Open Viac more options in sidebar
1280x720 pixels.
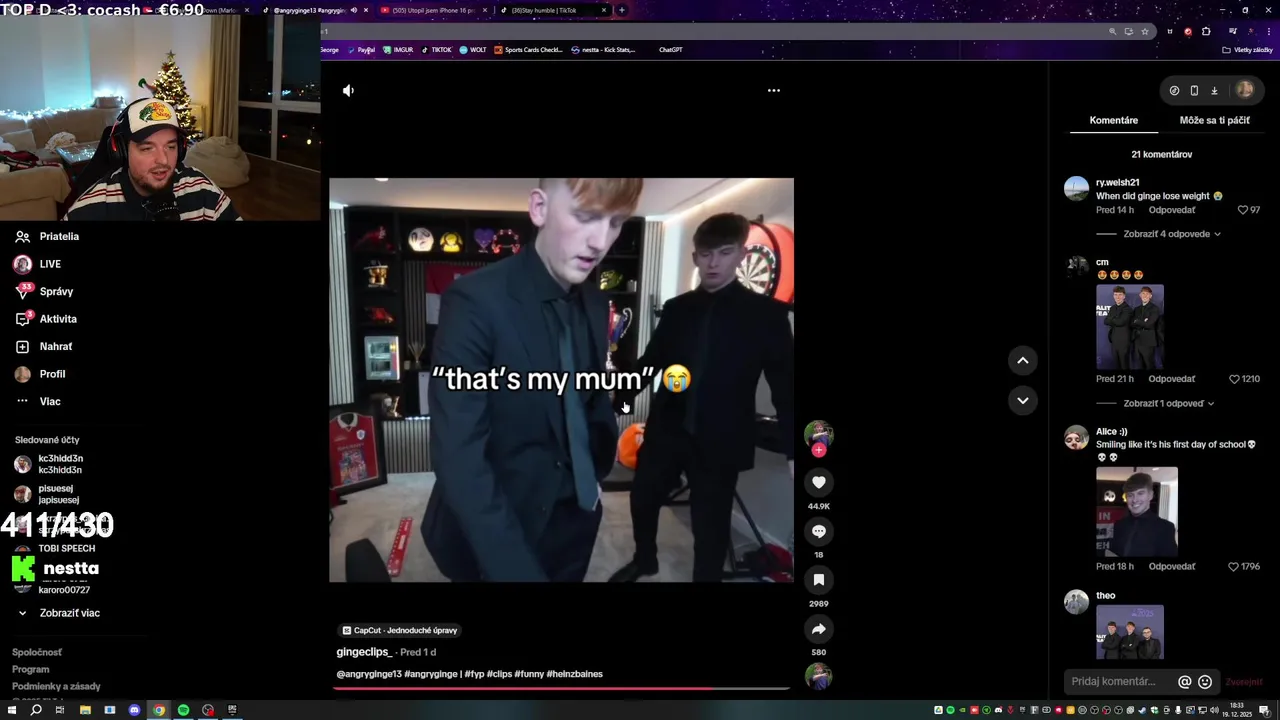point(38,401)
